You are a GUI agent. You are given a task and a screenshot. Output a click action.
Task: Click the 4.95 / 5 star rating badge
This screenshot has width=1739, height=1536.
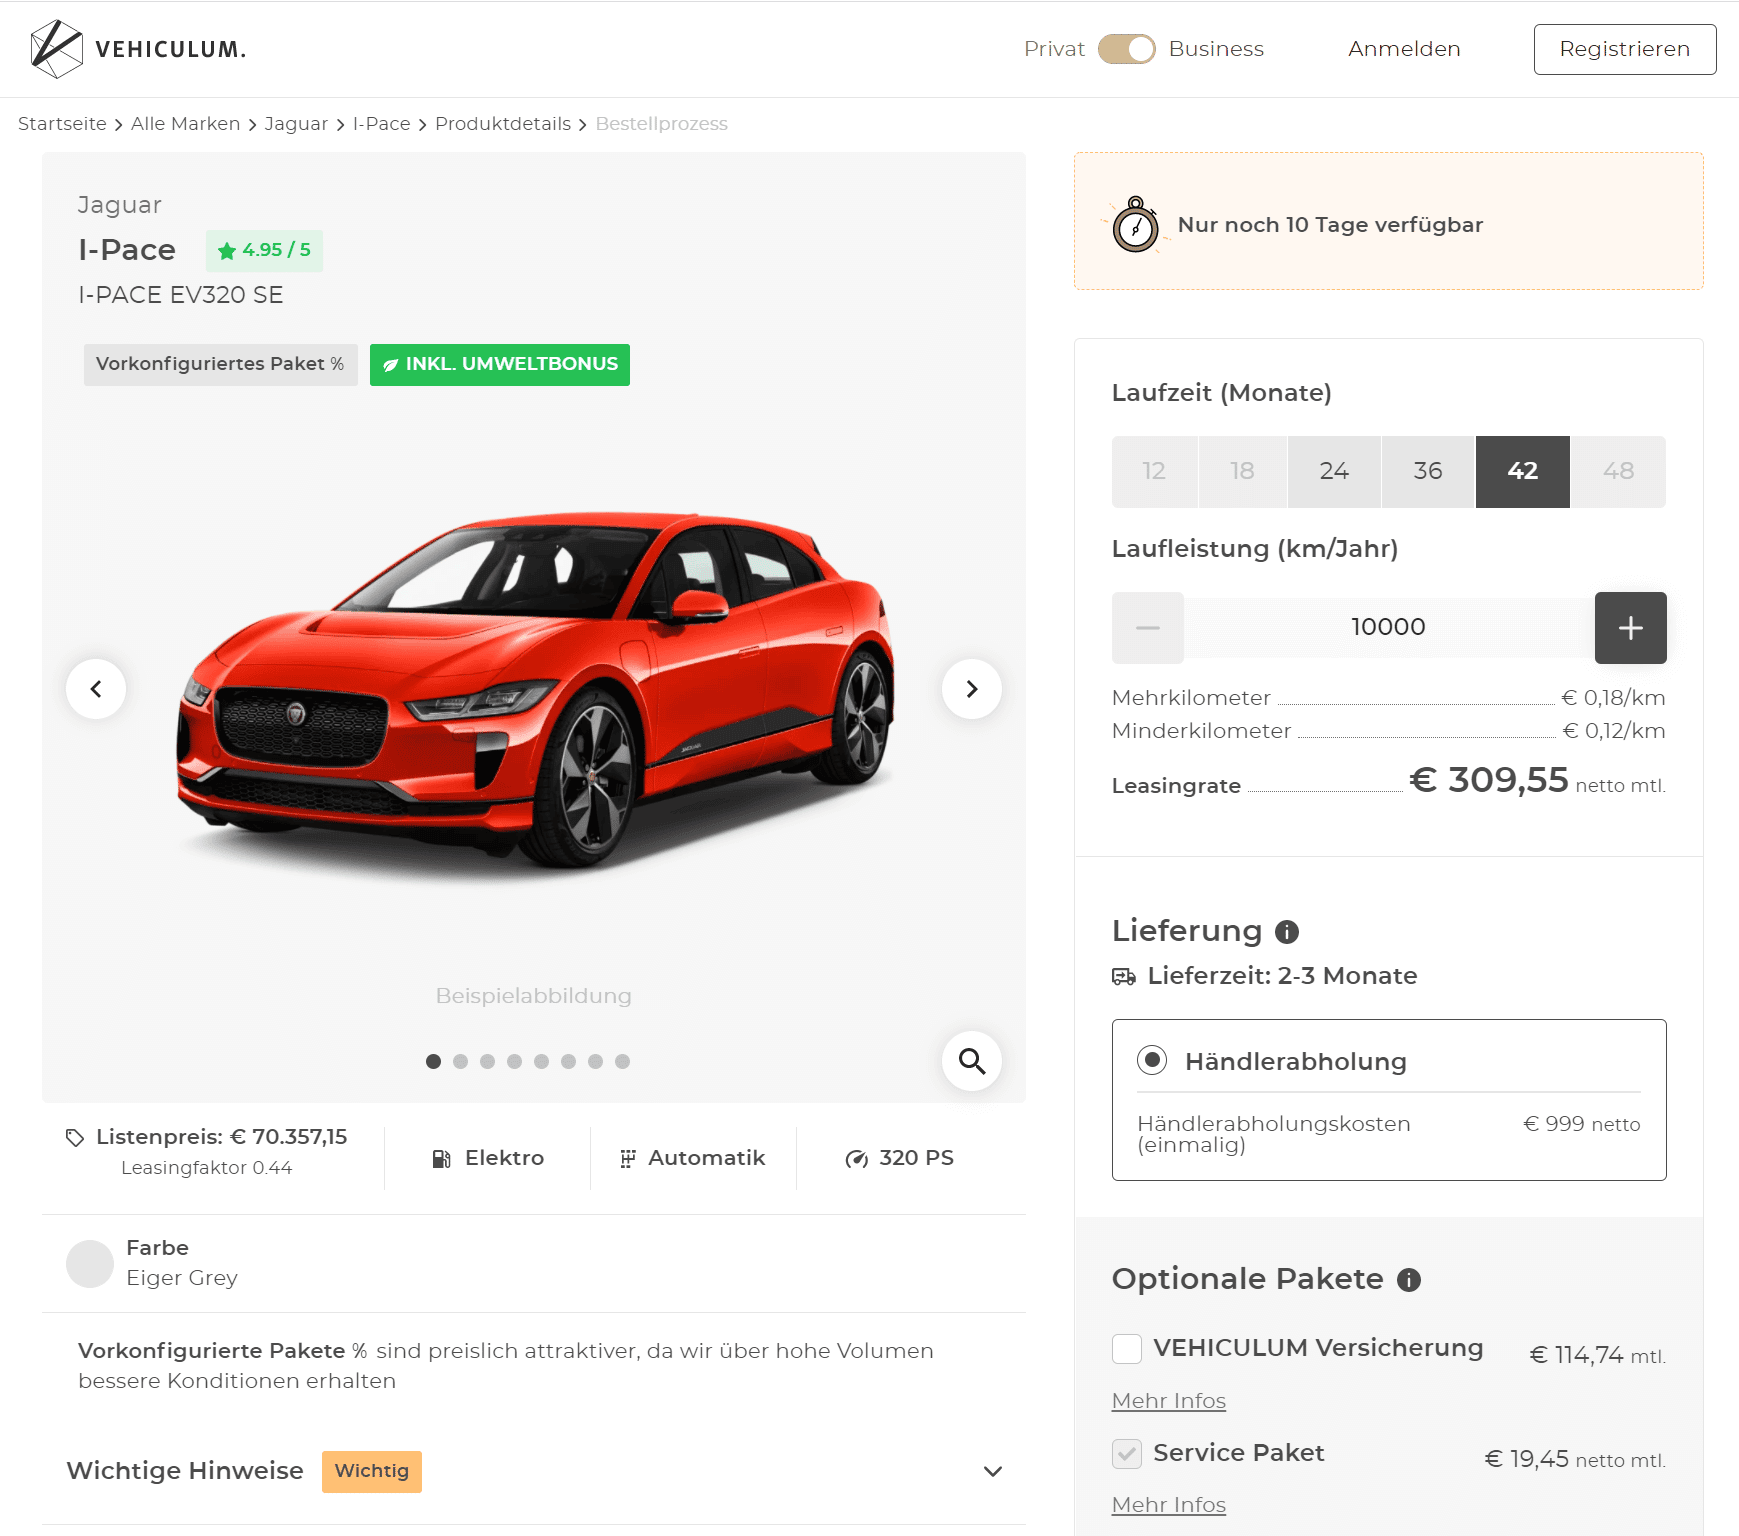point(264,250)
